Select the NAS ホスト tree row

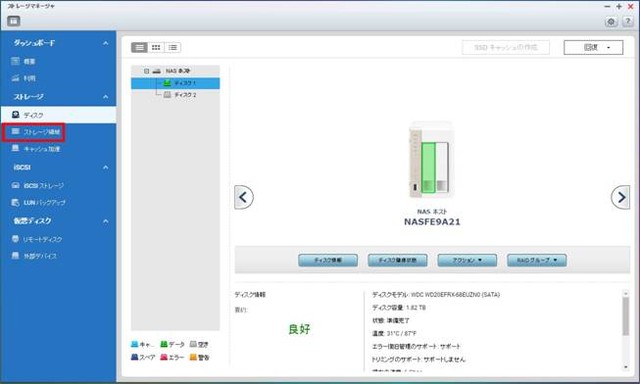point(175,71)
